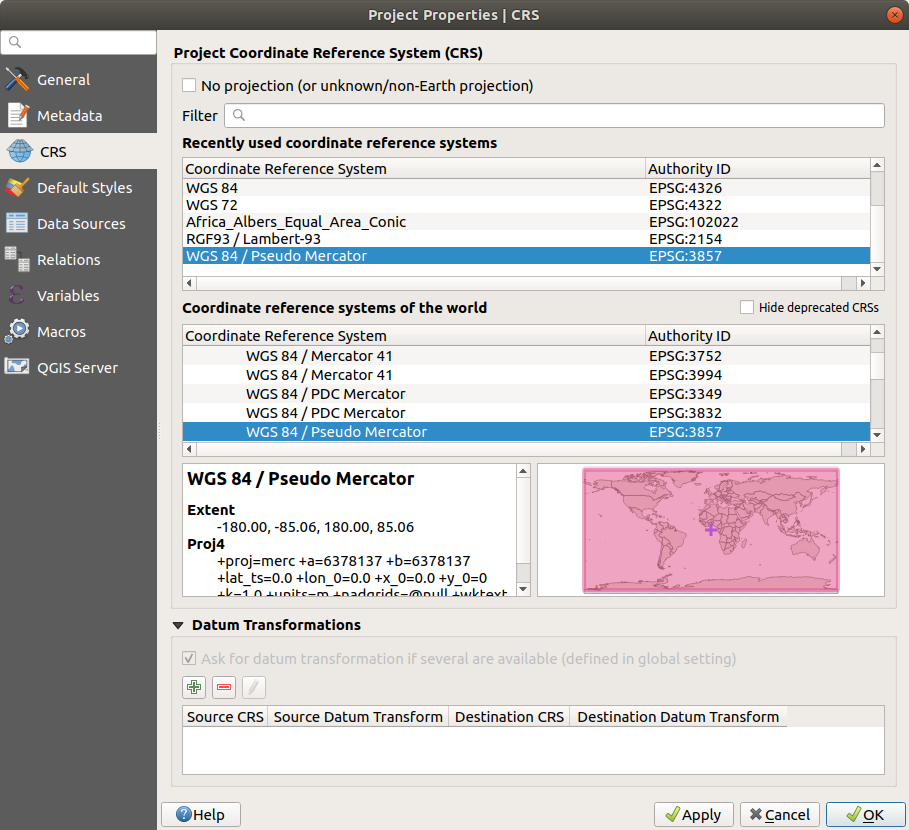
Task: Add datum transformation with green plus
Action: 194,687
